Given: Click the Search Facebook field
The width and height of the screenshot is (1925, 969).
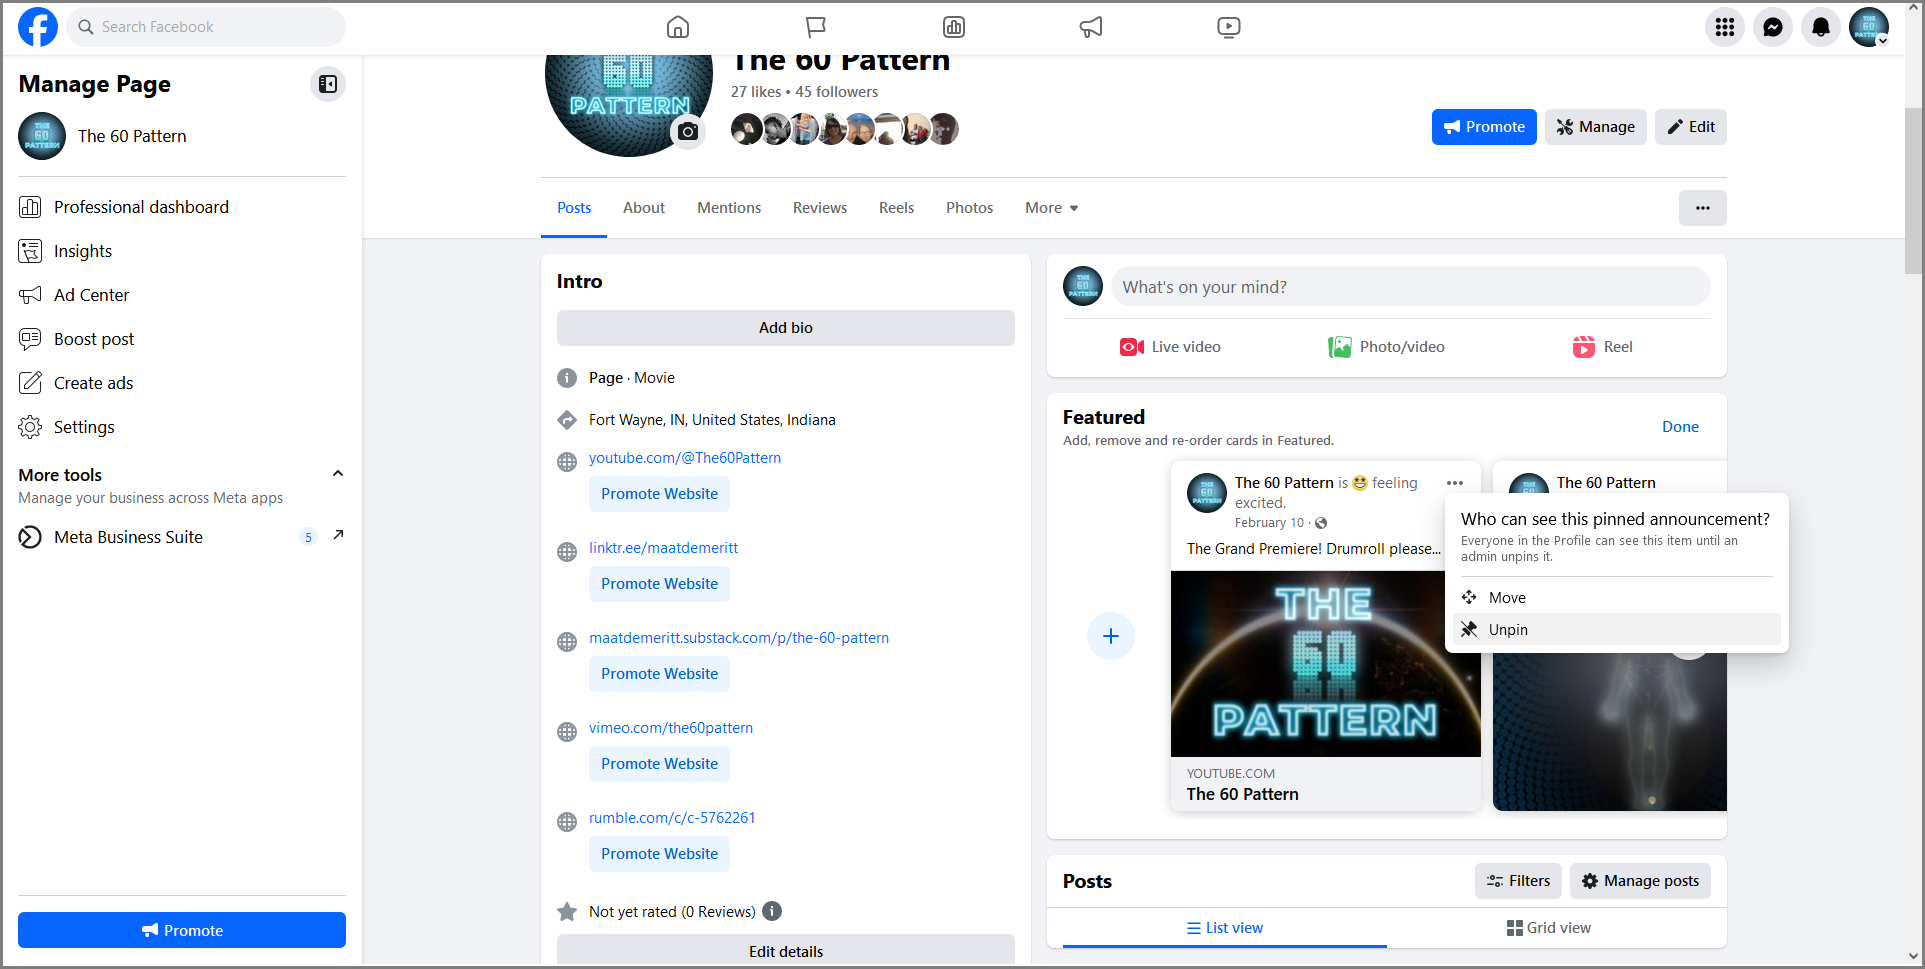Looking at the screenshot, I should (x=206, y=27).
